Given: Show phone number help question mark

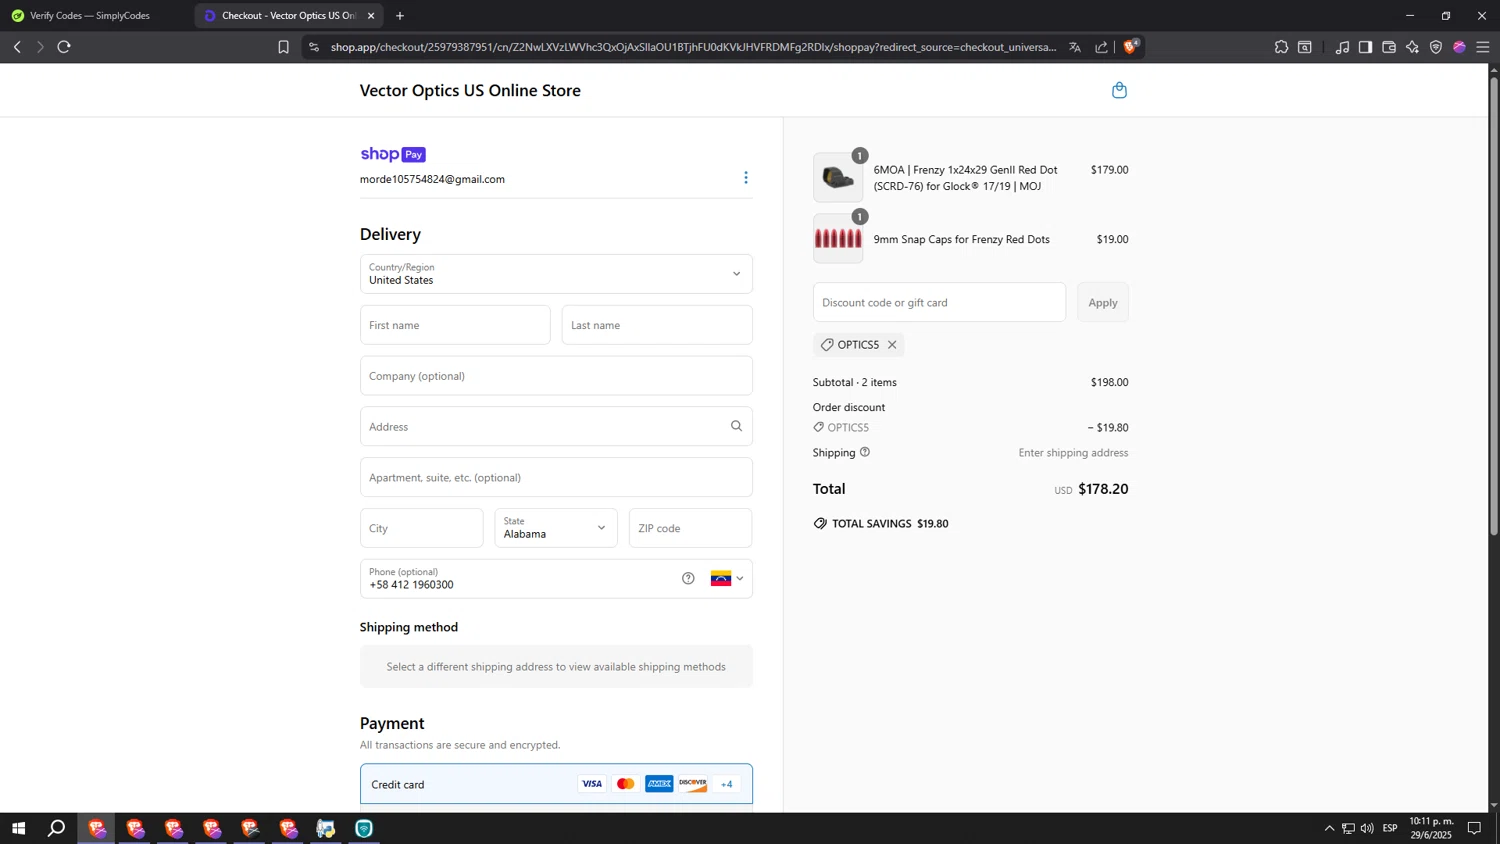Looking at the screenshot, I should 688,578.
